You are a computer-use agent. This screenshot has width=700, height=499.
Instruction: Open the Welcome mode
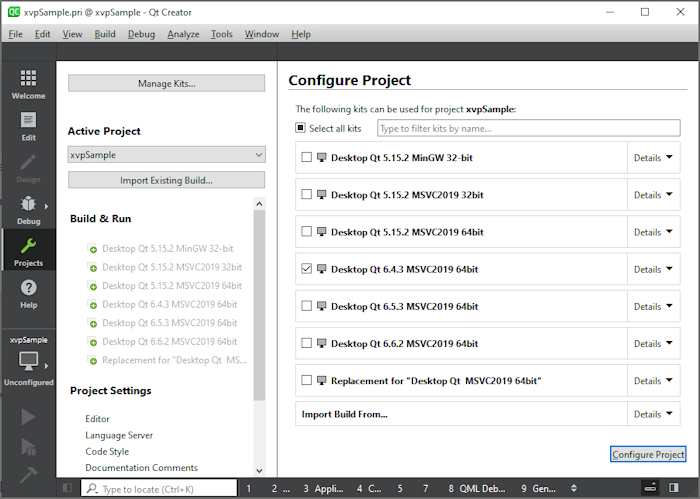point(28,84)
